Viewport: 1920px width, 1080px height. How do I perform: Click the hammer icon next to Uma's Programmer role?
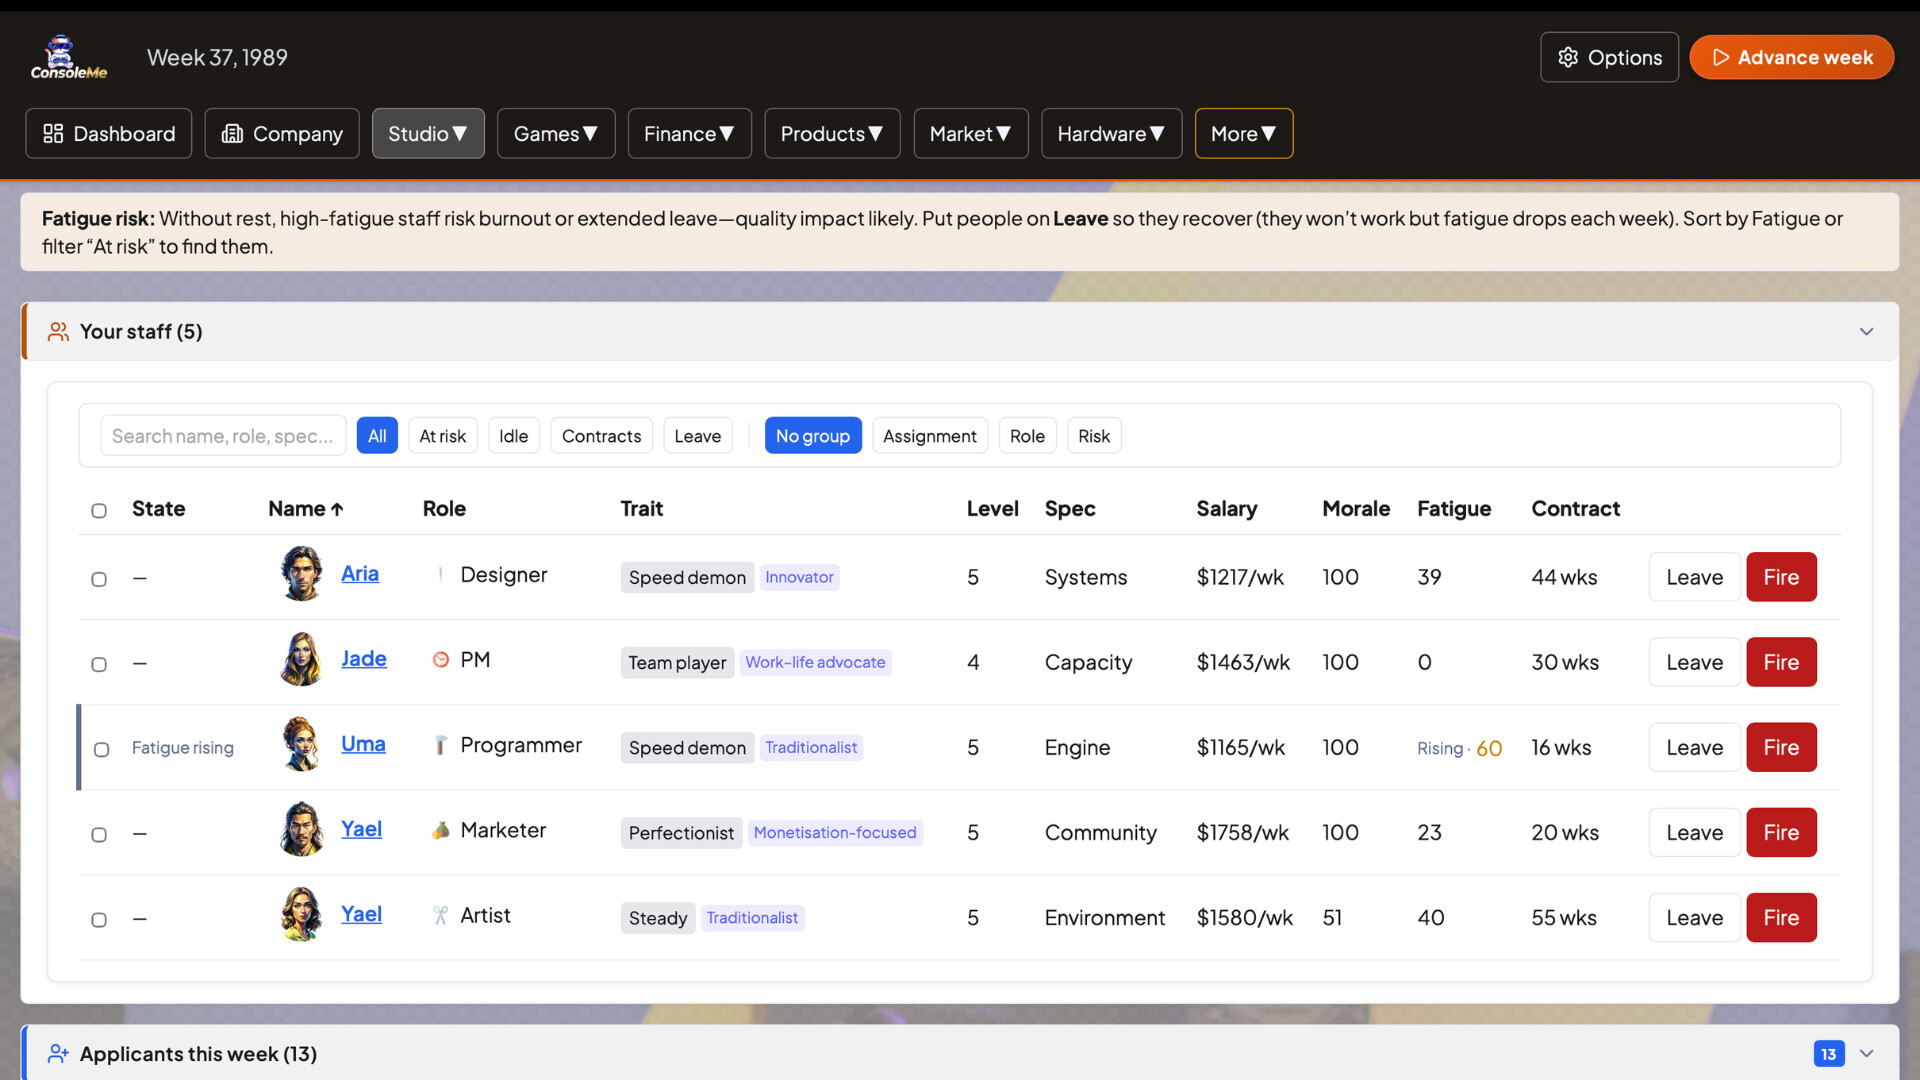(x=440, y=745)
